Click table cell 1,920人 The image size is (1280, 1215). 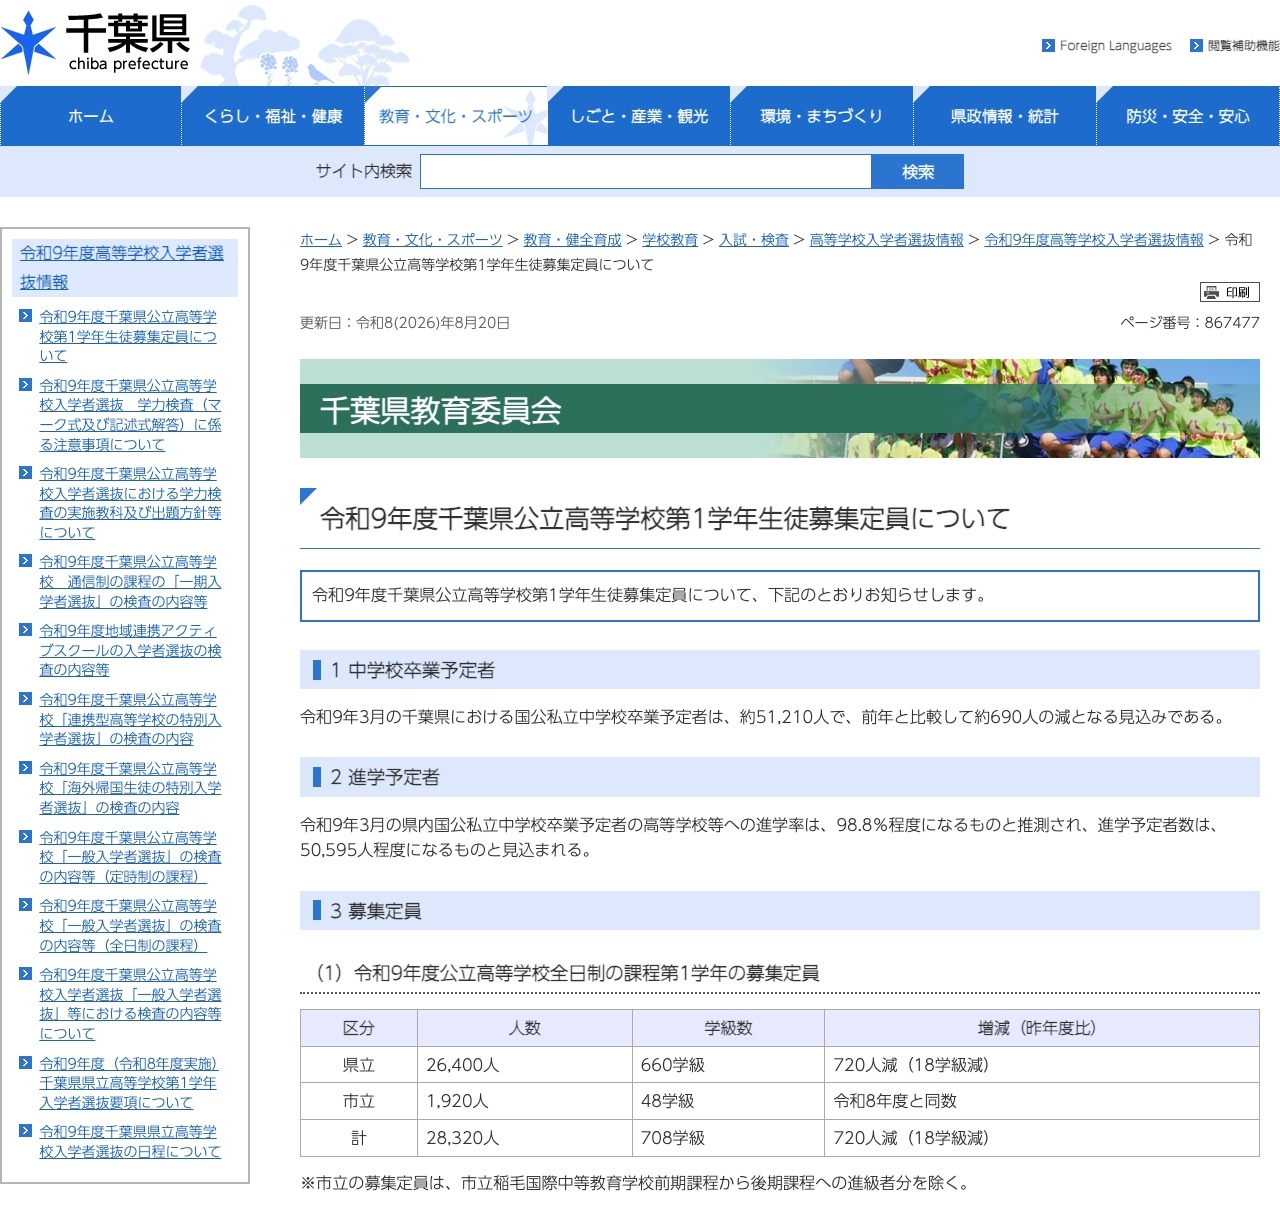pyautogui.click(x=525, y=1101)
